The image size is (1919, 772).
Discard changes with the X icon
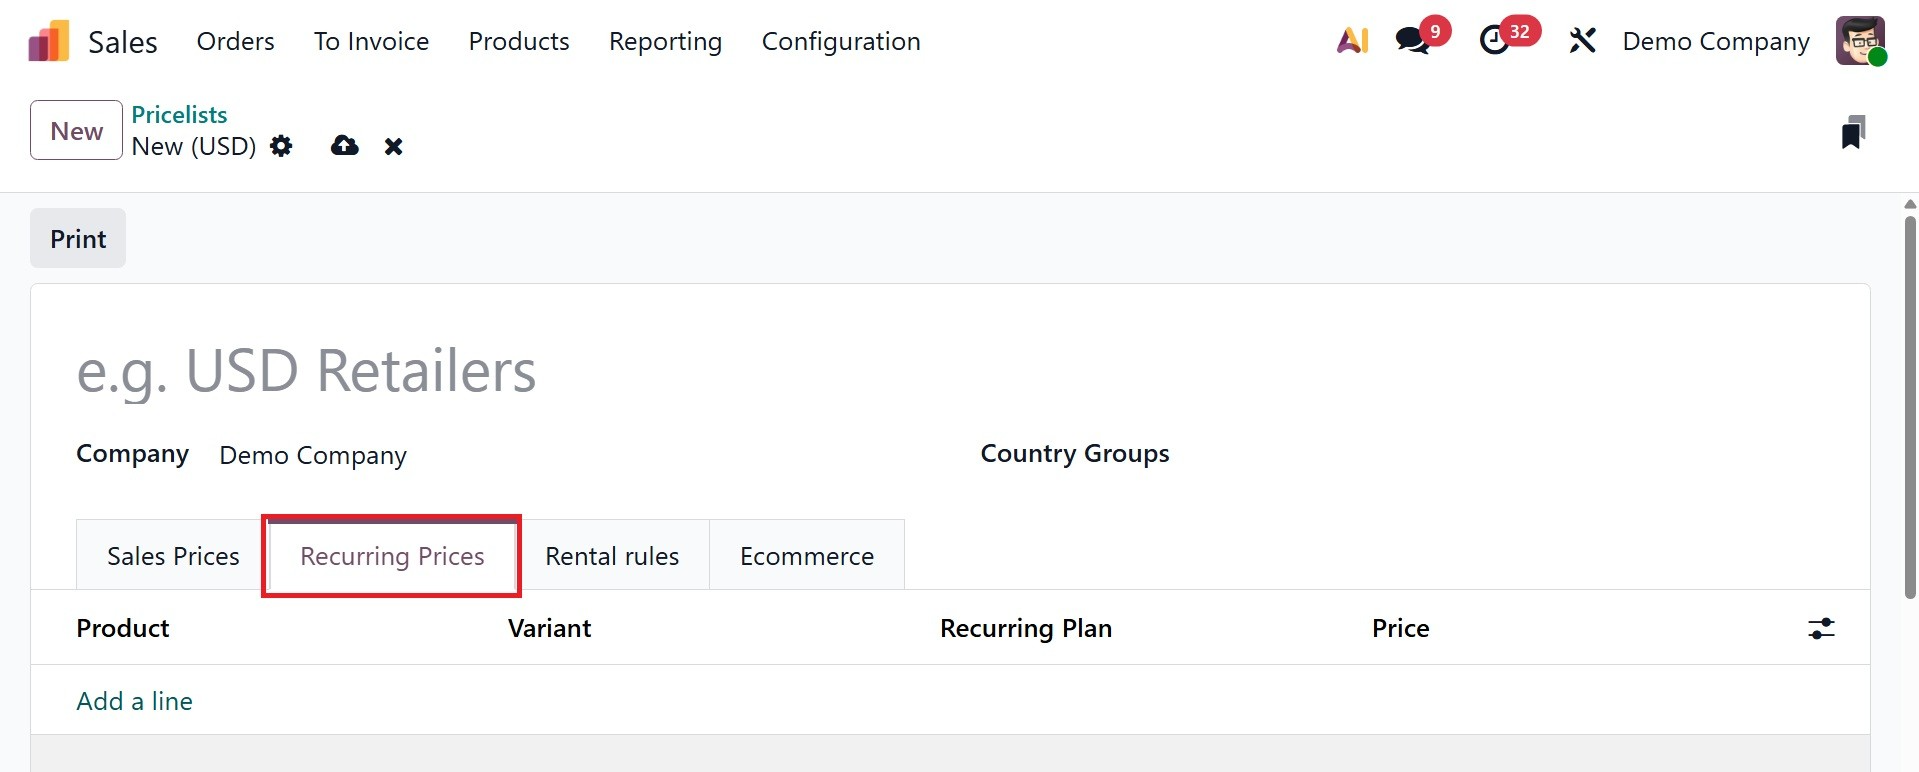point(394,147)
